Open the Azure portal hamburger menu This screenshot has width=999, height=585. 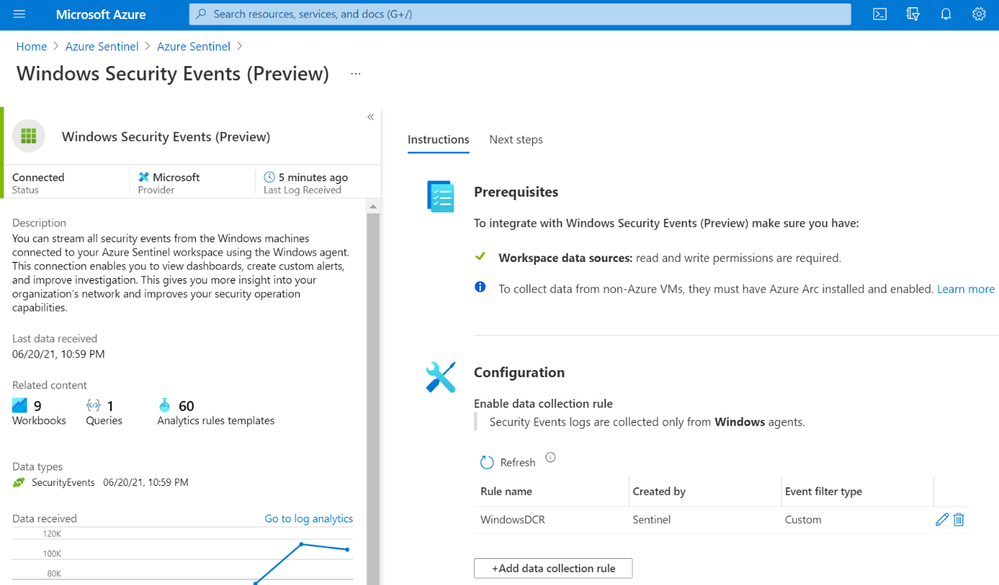pyautogui.click(x=19, y=14)
